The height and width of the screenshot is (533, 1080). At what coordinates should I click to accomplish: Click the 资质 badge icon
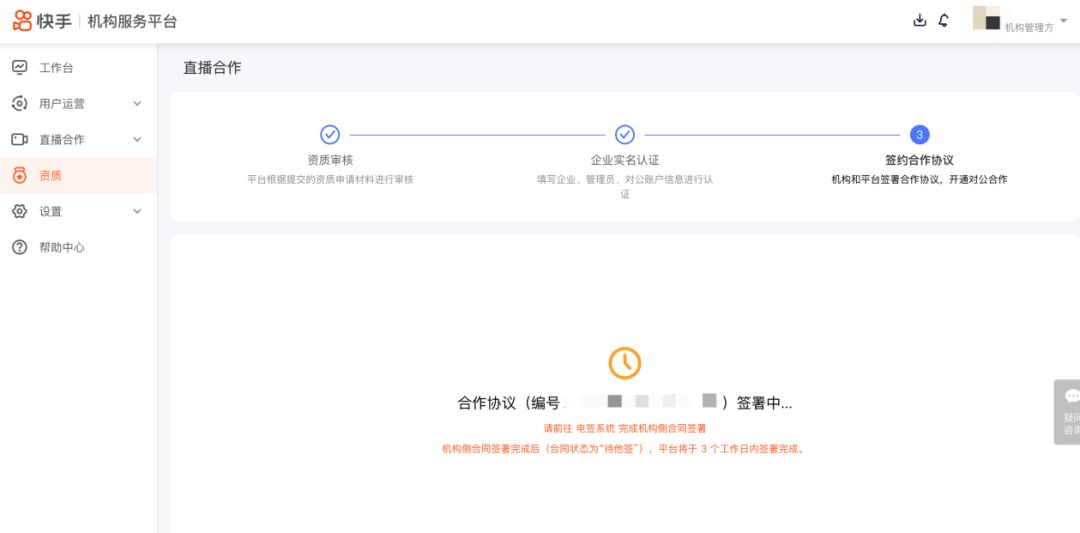click(x=20, y=175)
